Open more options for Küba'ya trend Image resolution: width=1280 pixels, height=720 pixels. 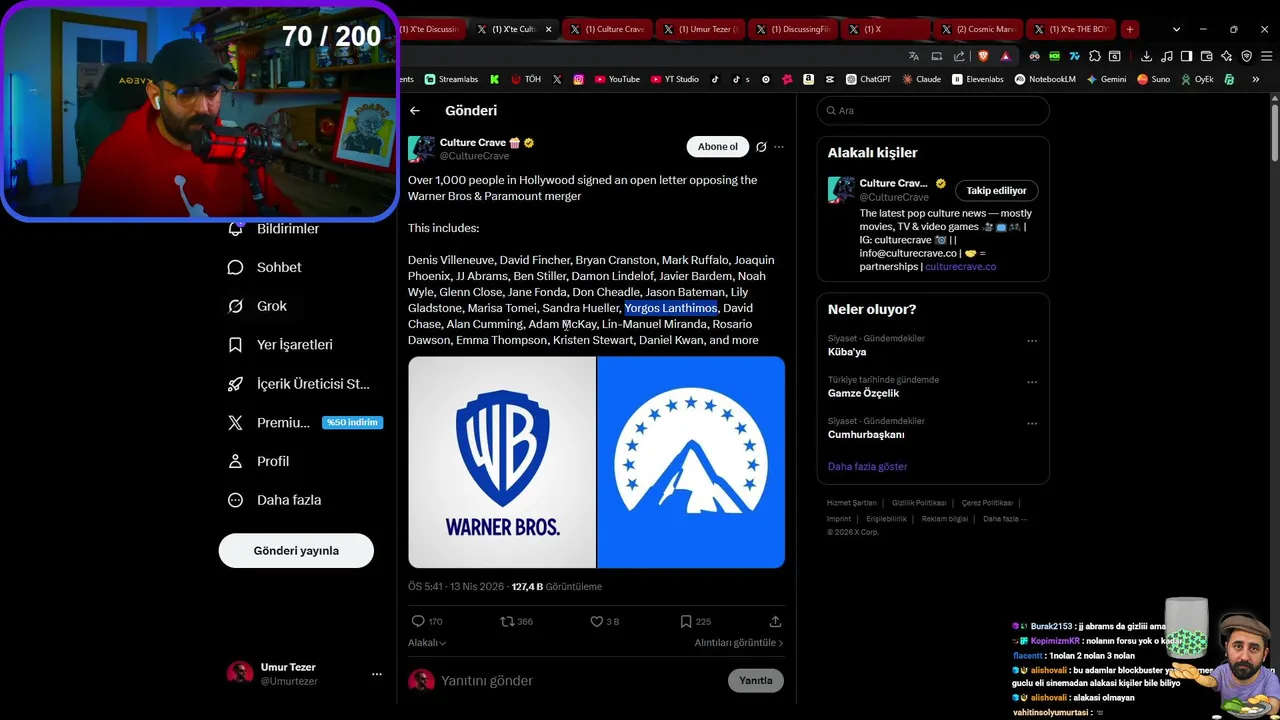click(1032, 341)
